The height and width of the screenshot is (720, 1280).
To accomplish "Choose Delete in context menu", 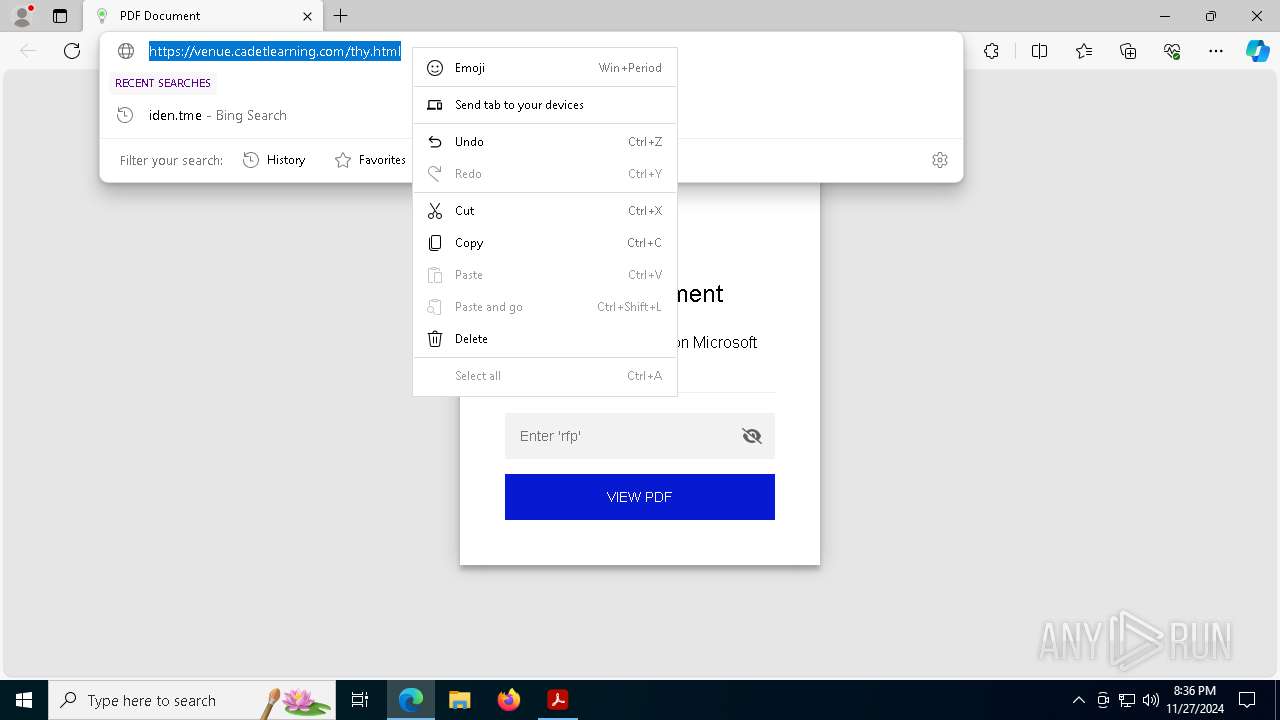I will [545, 339].
